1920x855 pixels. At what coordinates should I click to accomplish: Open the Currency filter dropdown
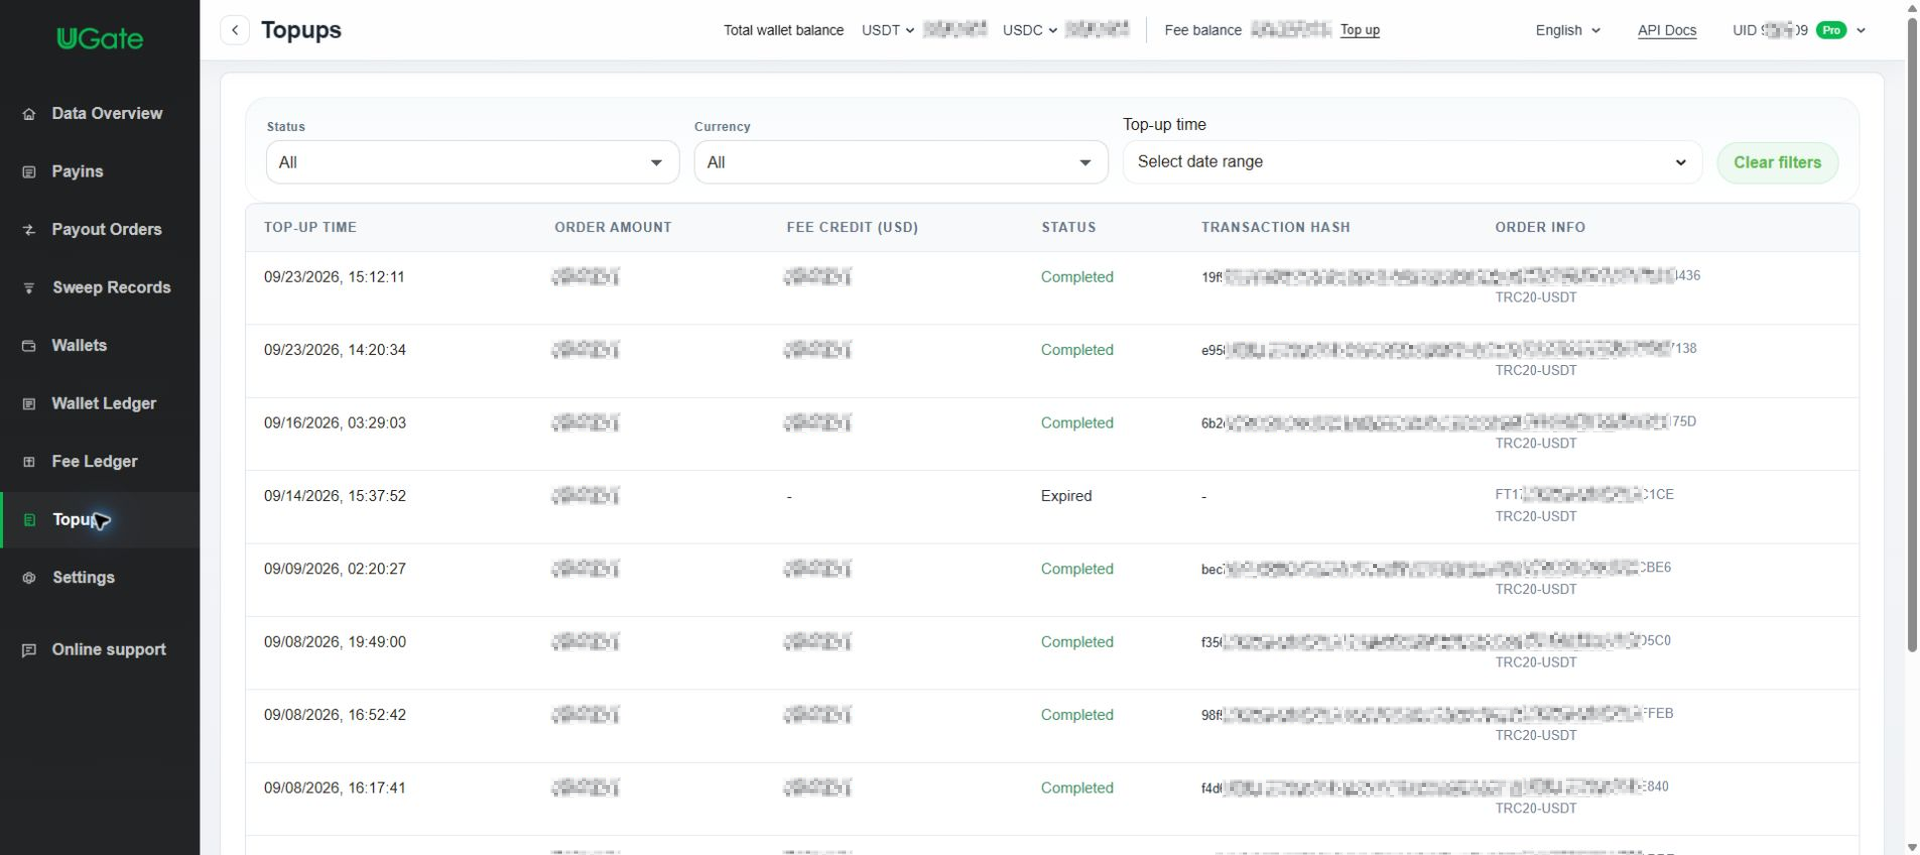[901, 162]
